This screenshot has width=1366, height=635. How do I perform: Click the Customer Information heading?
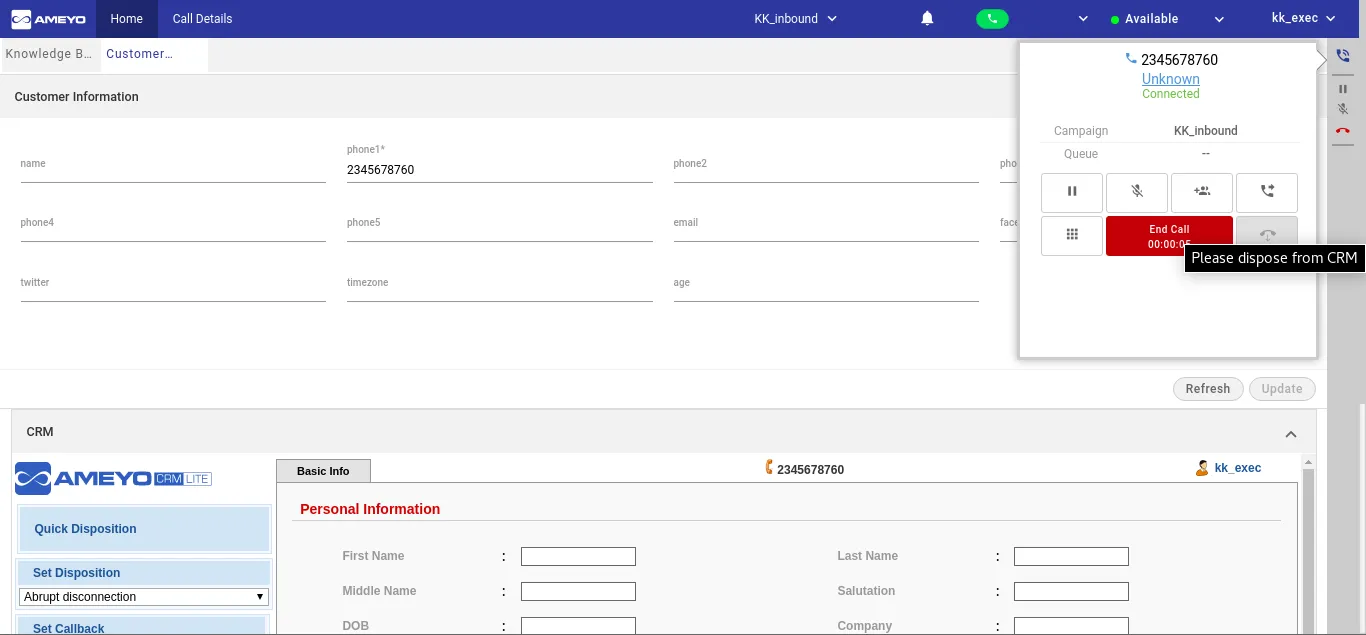pyautogui.click(x=77, y=97)
